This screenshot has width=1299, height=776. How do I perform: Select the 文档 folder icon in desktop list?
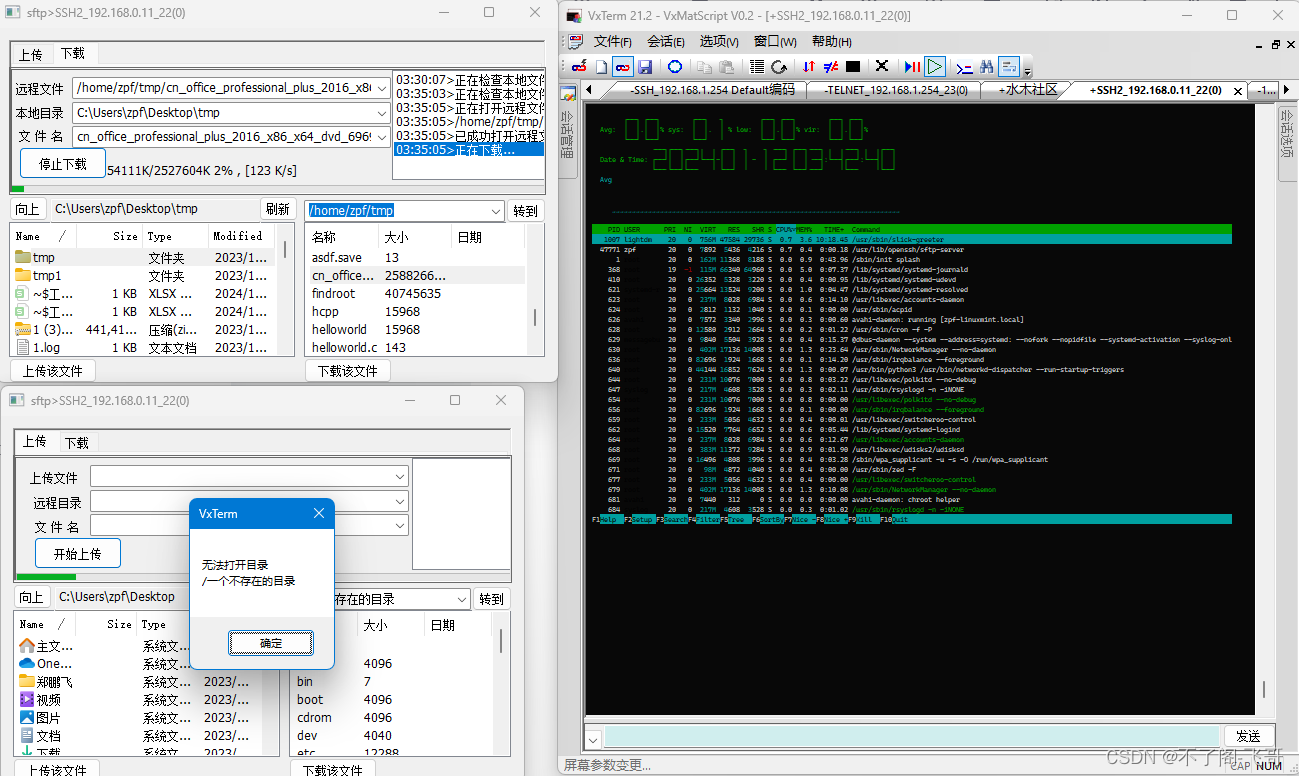[x=27, y=736]
